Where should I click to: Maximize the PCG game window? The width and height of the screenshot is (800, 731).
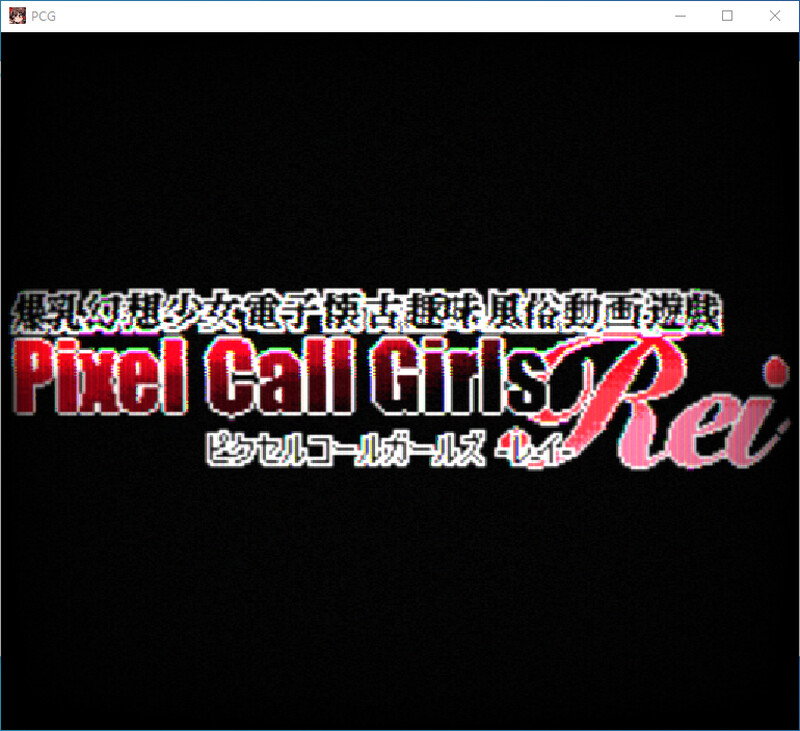coord(727,16)
